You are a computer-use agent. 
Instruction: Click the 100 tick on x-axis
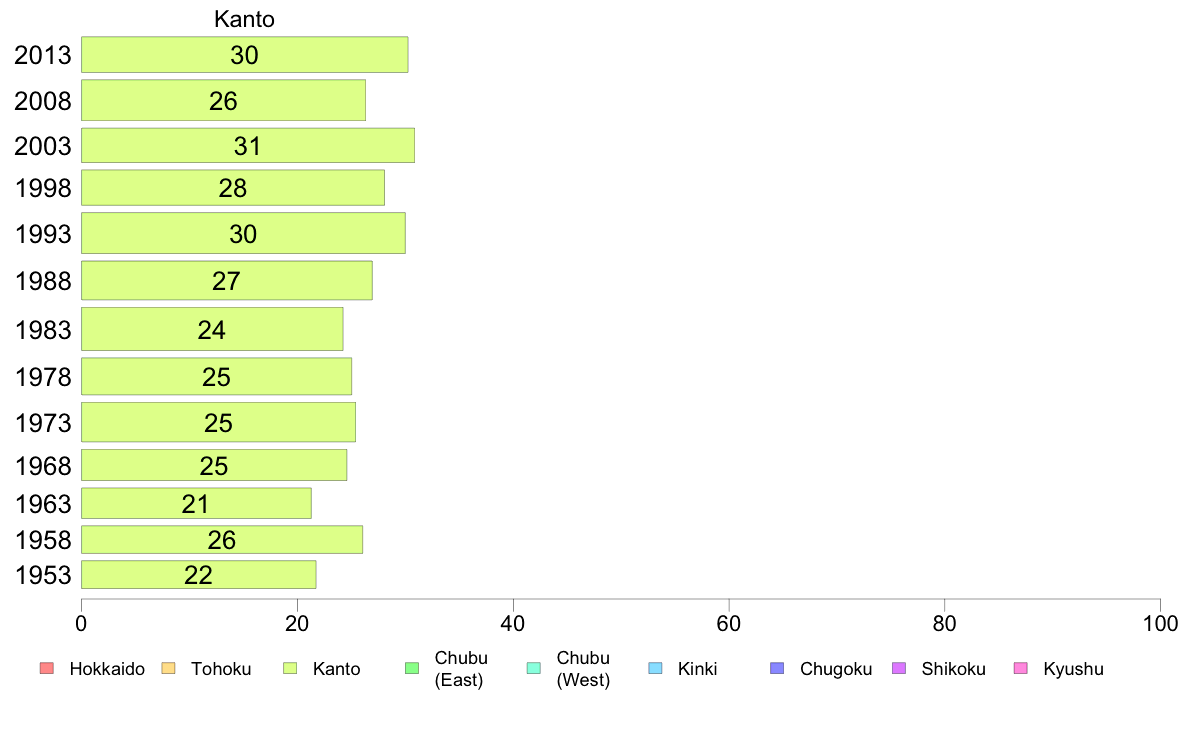click(1160, 624)
